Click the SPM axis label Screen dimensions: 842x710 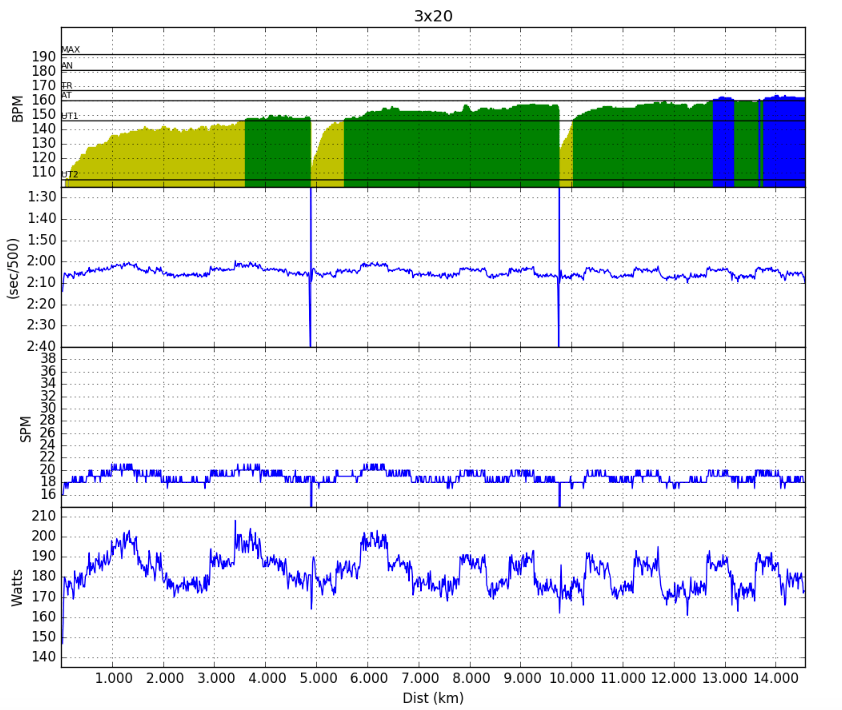click(25, 429)
